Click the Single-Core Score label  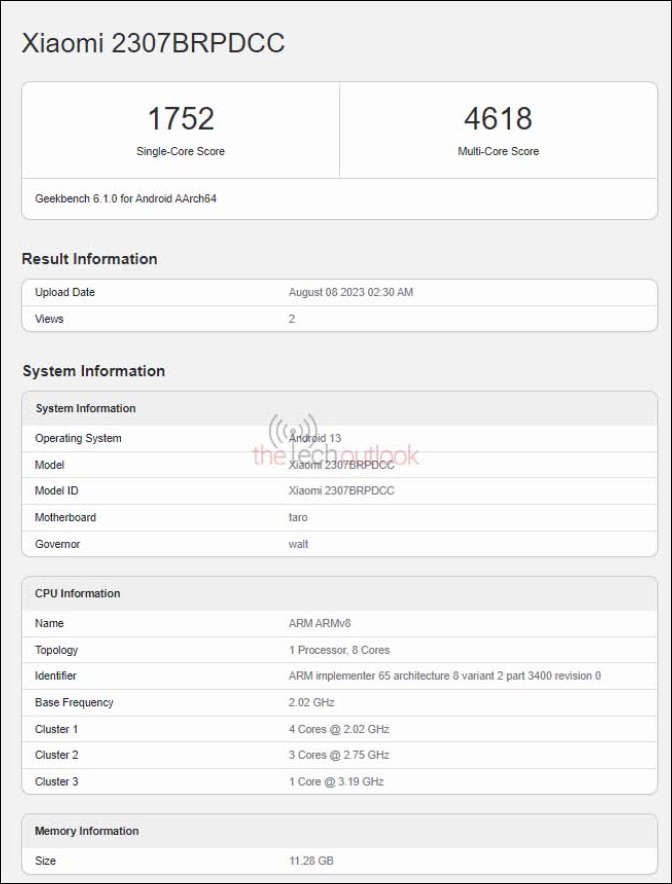180,151
